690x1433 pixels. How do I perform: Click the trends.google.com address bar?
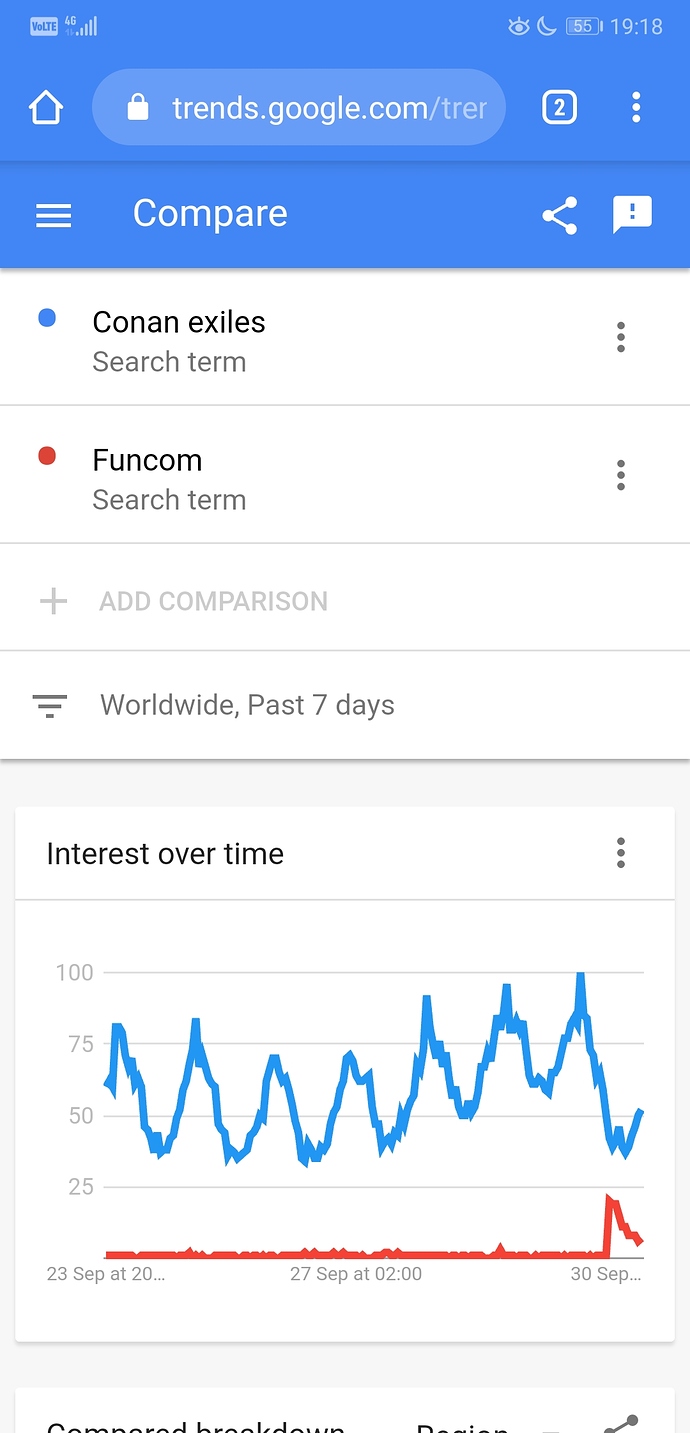(299, 107)
